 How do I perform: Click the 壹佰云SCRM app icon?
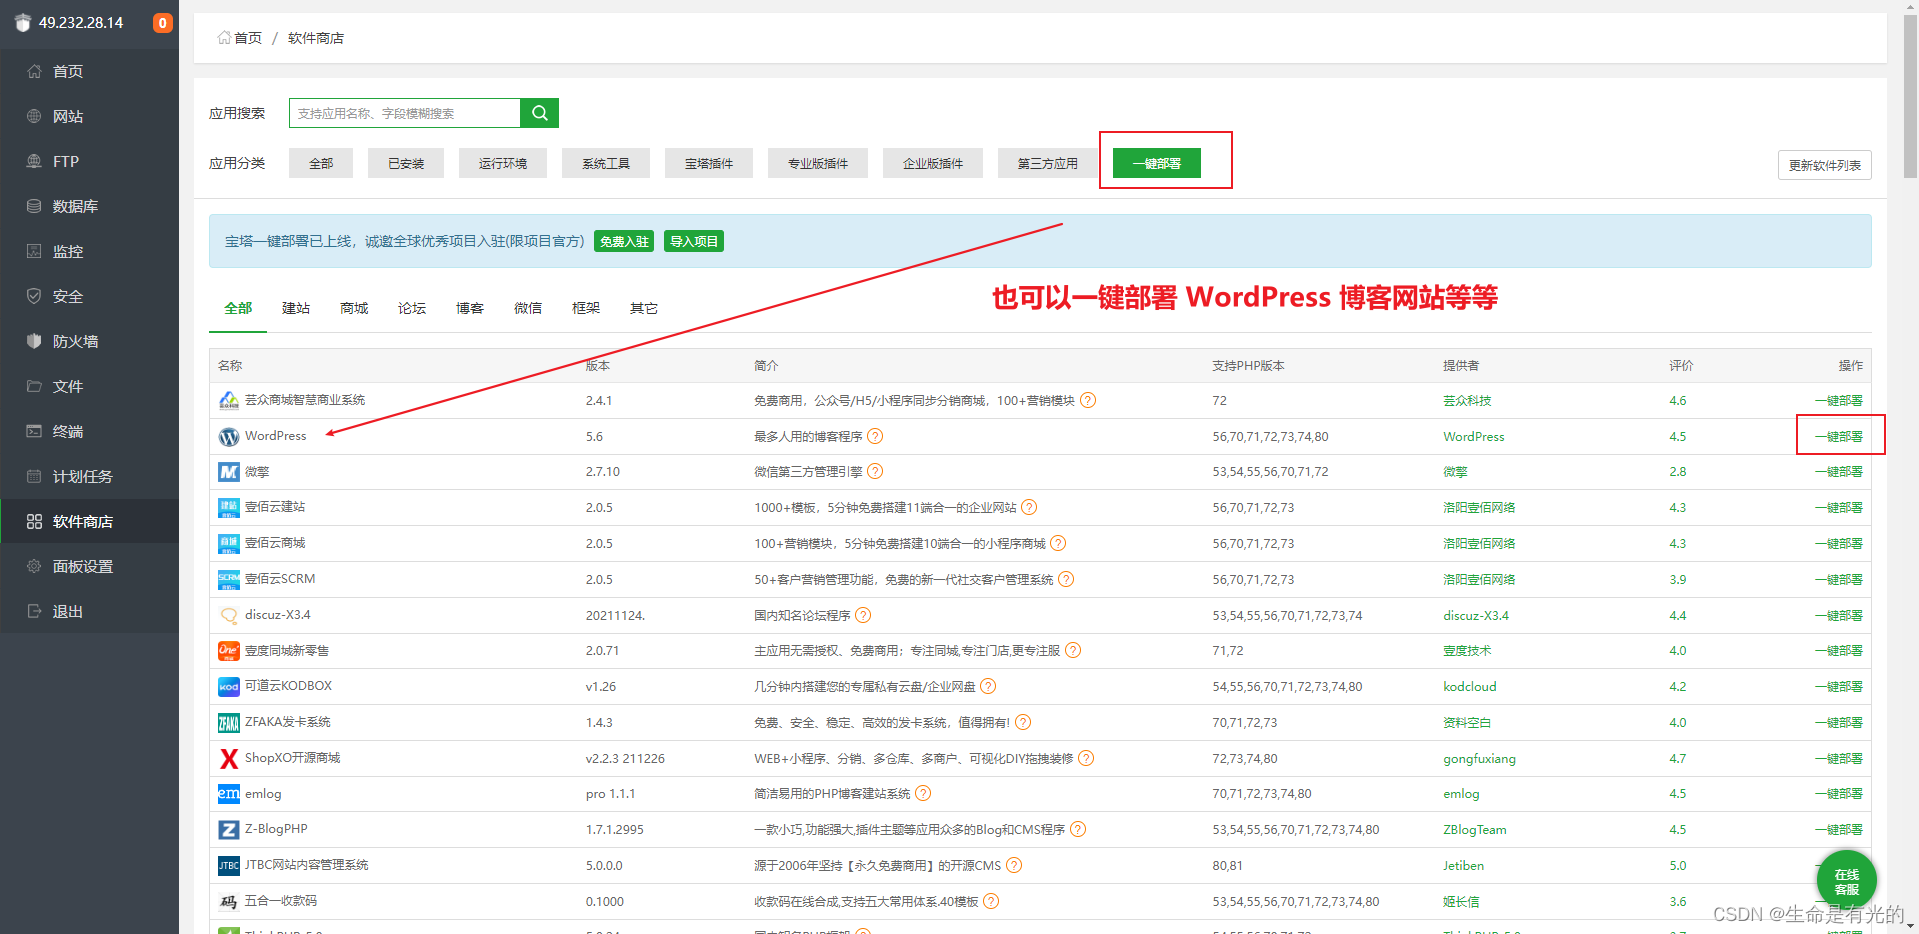(x=229, y=580)
